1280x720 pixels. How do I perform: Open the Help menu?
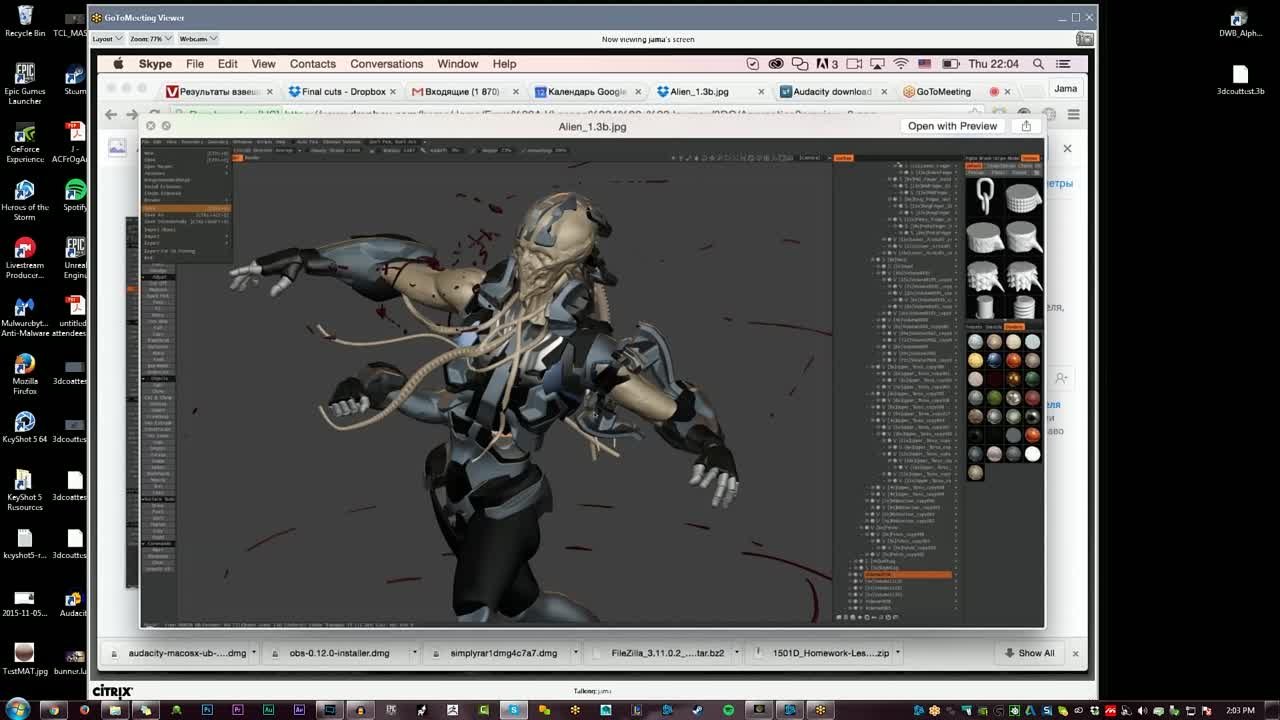tap(504, 64)
